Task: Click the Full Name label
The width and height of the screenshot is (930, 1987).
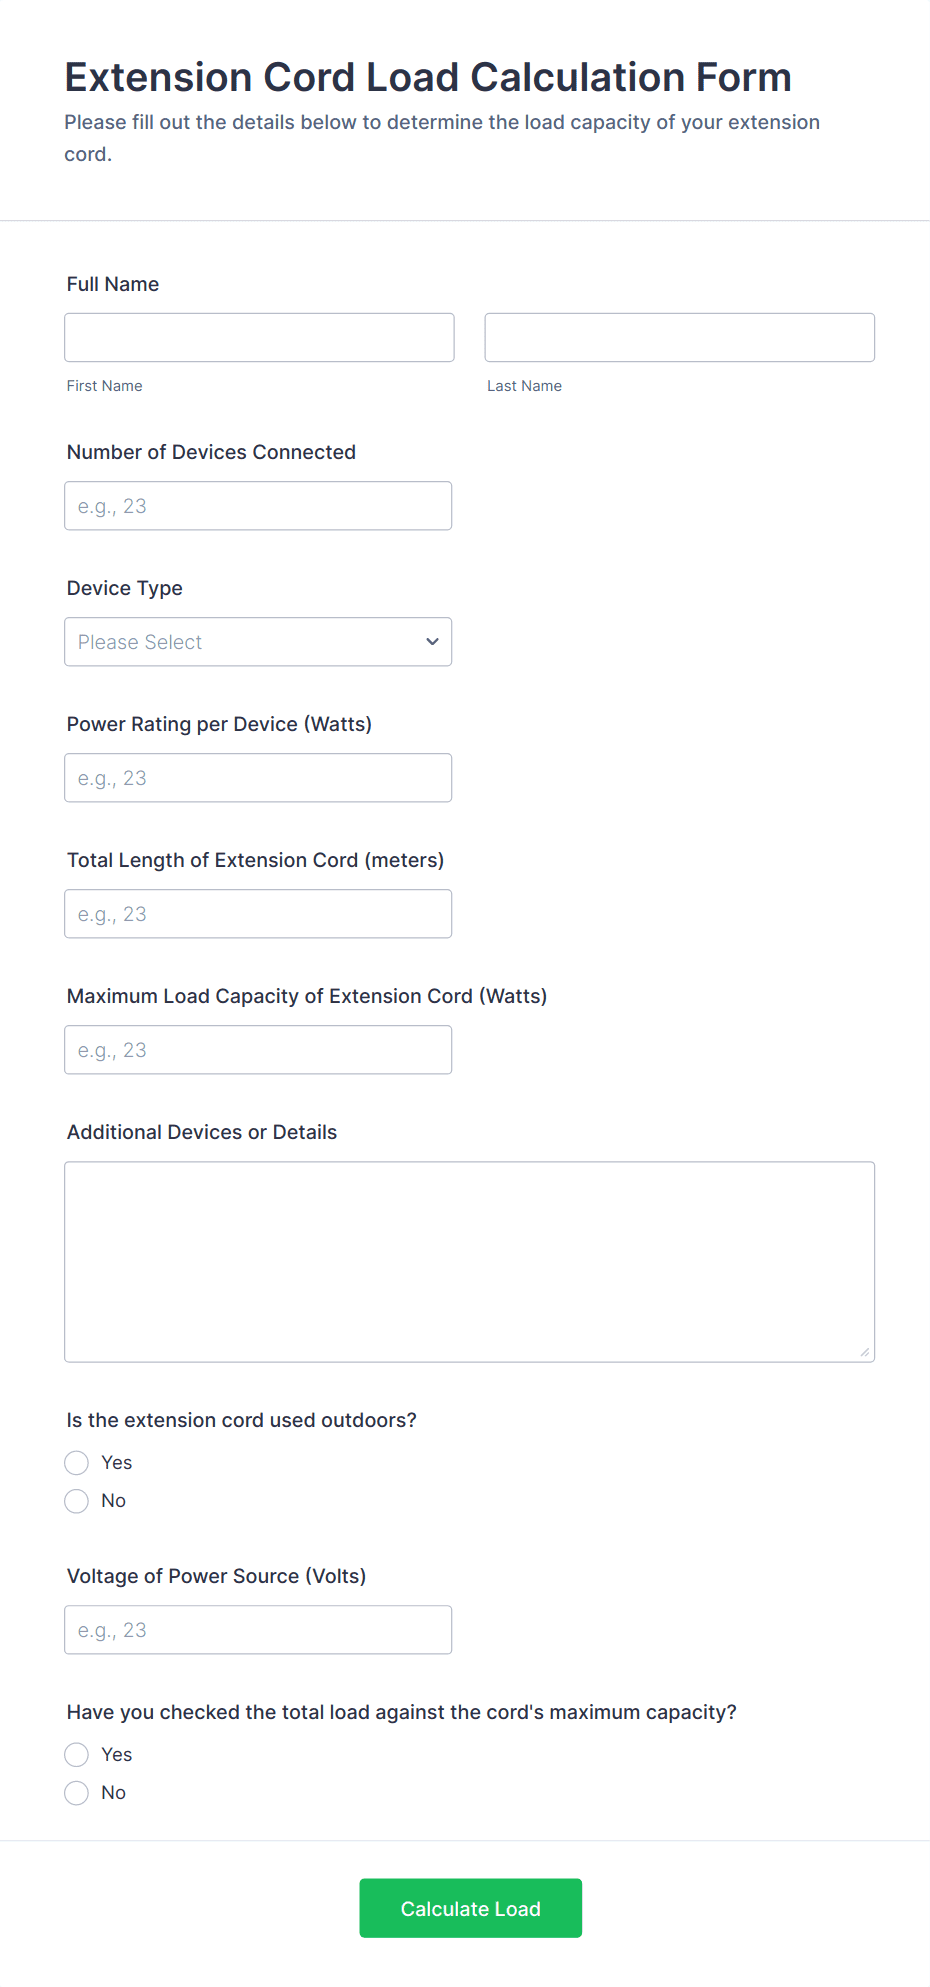Action: pos(113,284)
